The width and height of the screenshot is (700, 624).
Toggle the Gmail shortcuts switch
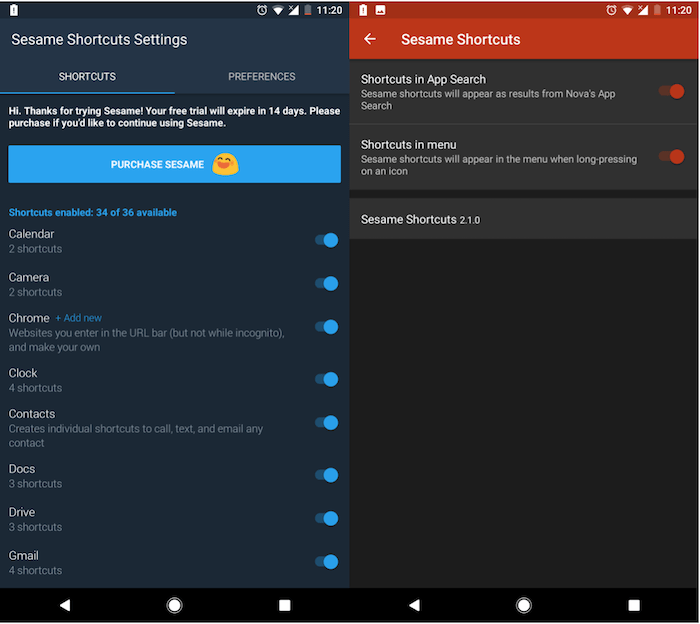pos(327,562)
